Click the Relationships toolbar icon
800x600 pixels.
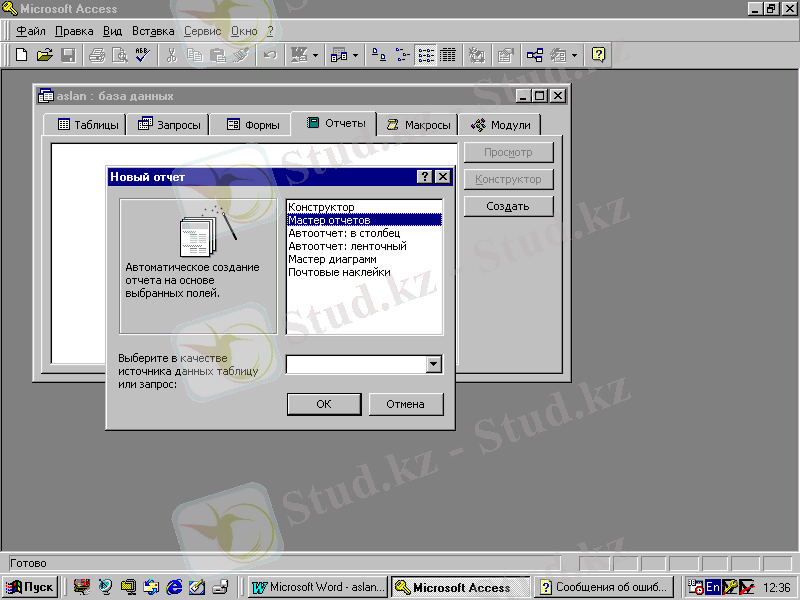click(x=535, y=55)
